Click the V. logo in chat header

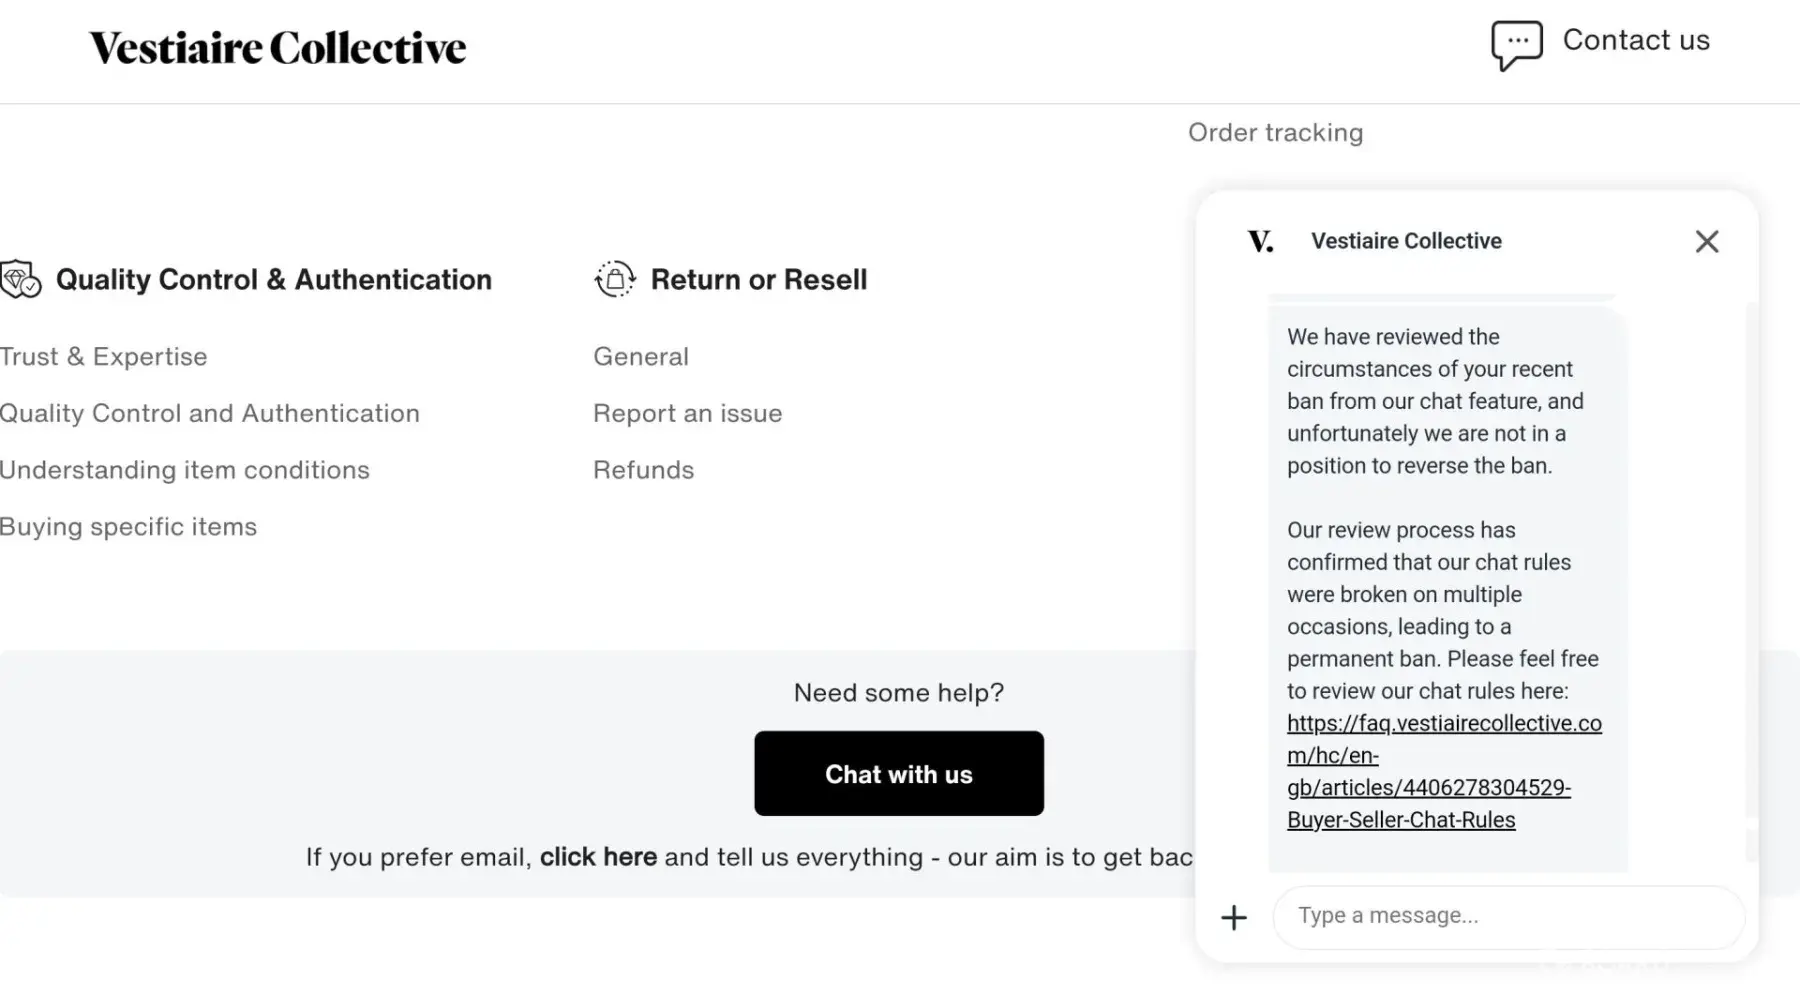[x=1260, y=241]
